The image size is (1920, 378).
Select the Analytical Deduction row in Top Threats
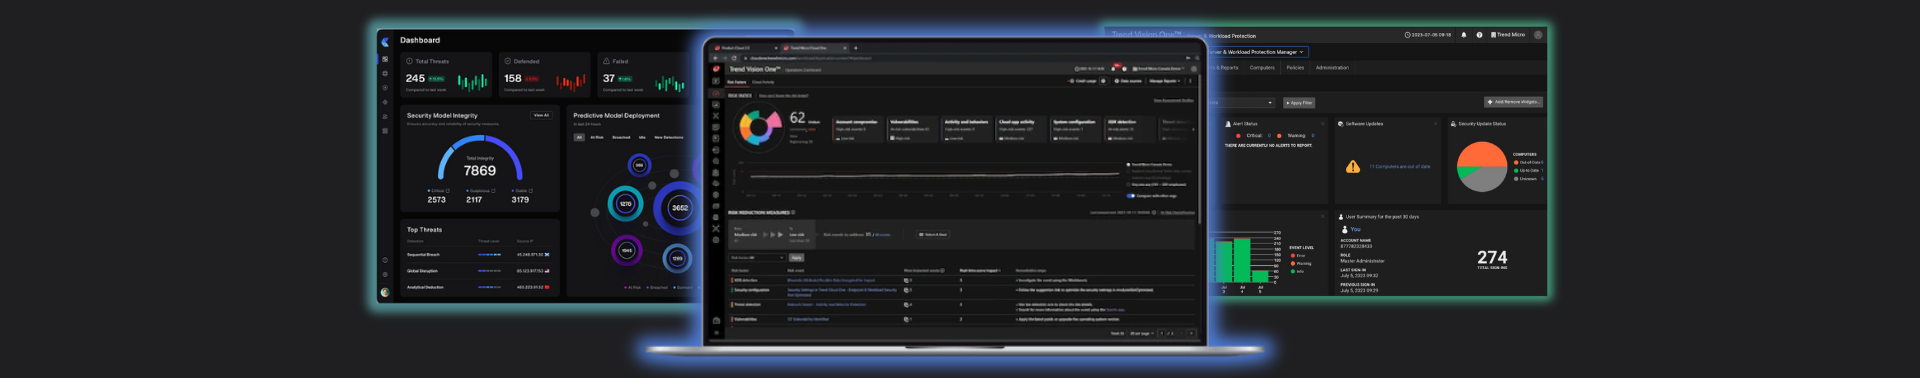pos(479,287)
